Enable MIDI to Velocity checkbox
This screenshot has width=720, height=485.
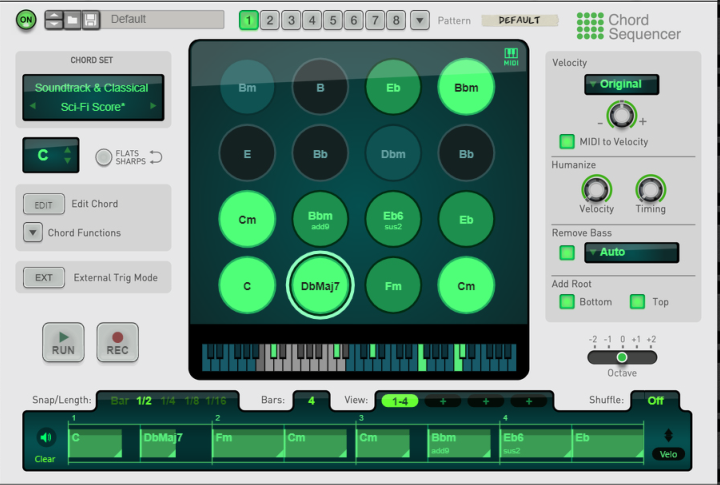coord(567,142)
